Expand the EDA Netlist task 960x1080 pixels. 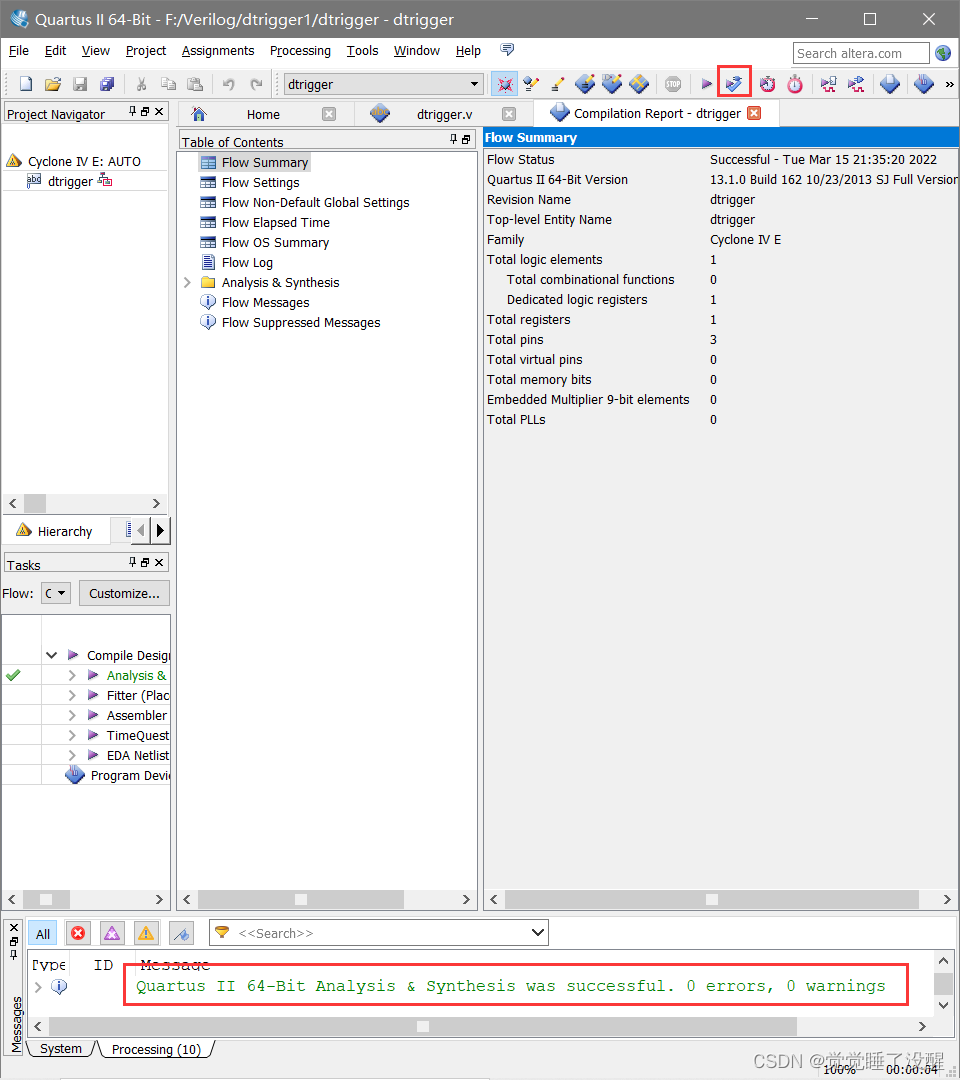tap(72, 755)
